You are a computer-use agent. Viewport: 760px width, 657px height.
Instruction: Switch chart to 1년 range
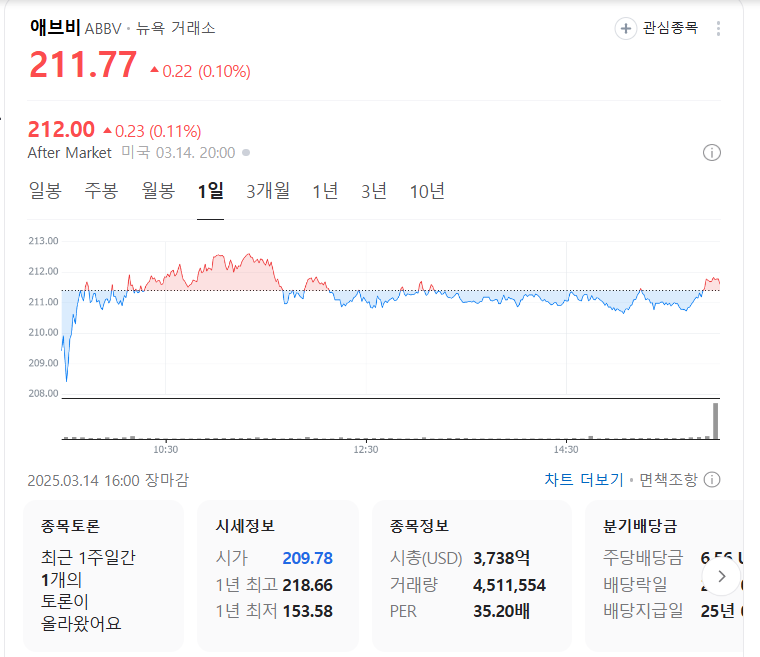(x=325, y=191)
